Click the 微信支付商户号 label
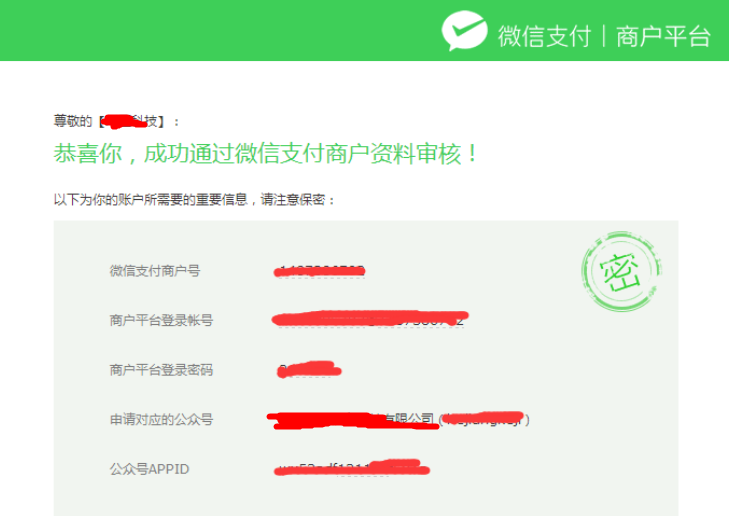729x516 pixels. pyautogui.click(x=155, y=271)
